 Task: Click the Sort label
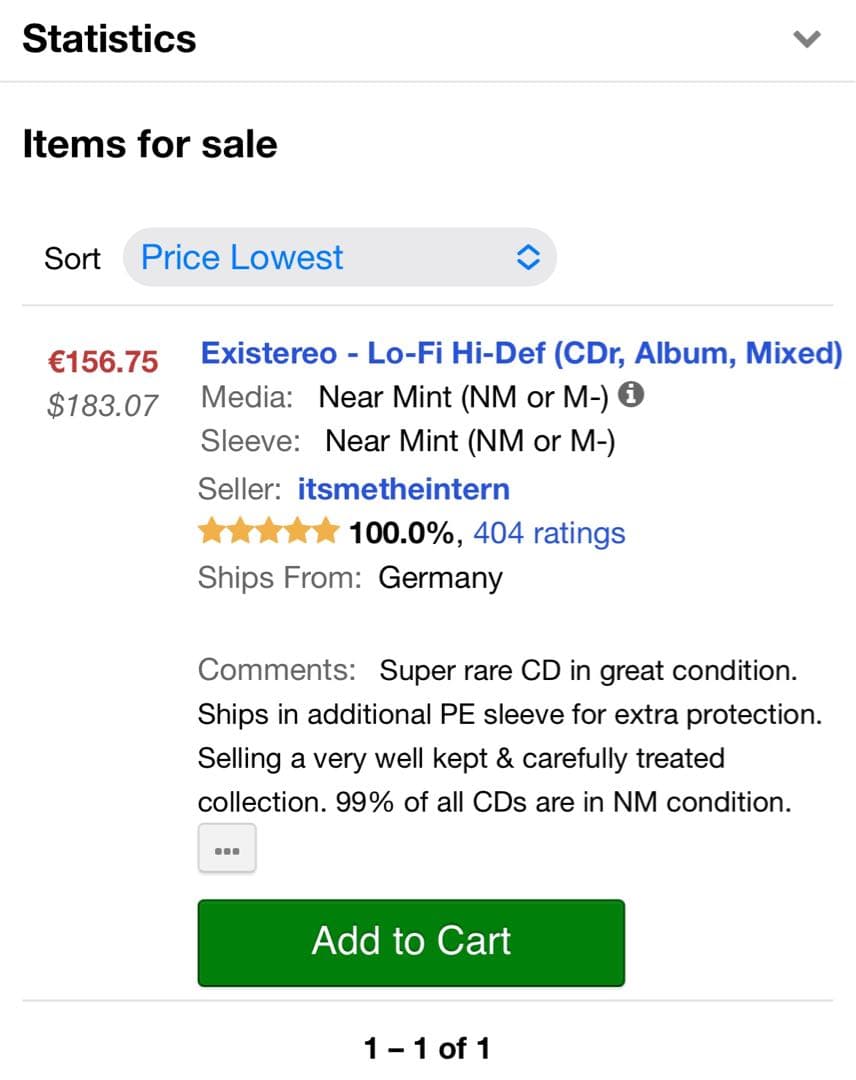pyautogui.click(x=72, y=258)
